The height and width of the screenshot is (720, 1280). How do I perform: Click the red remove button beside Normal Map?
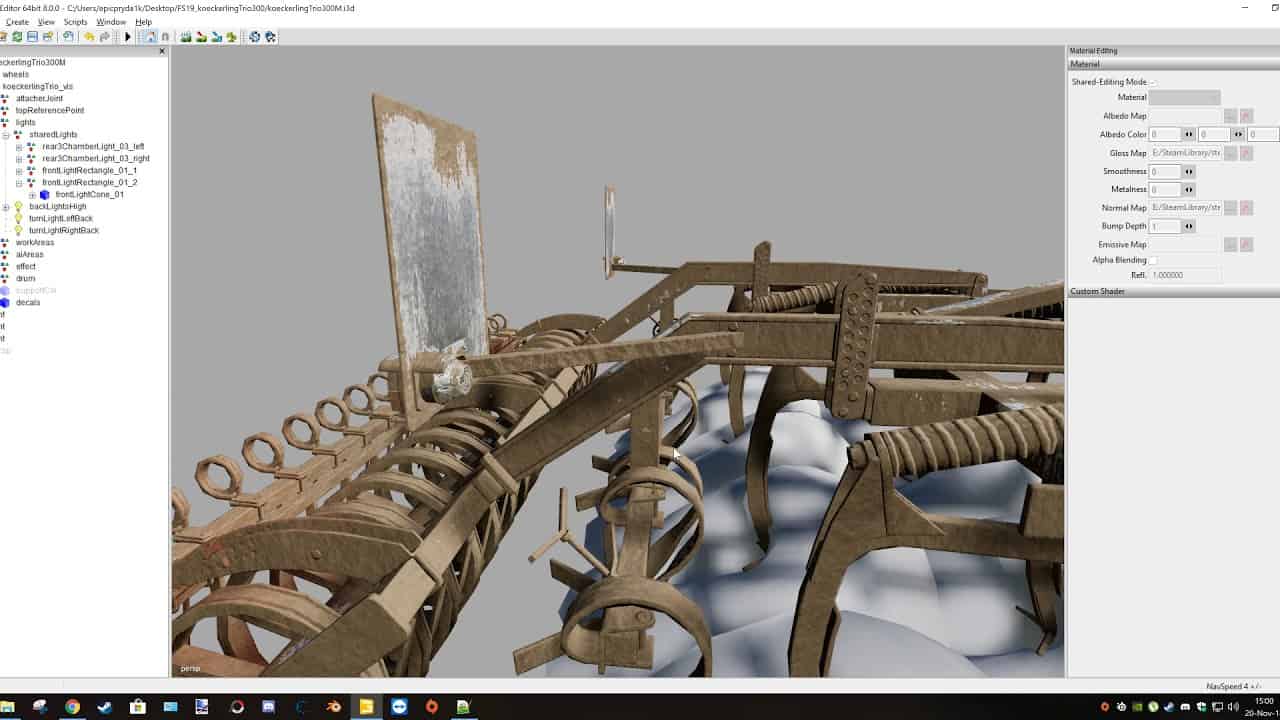click(x=1246, y=208)
